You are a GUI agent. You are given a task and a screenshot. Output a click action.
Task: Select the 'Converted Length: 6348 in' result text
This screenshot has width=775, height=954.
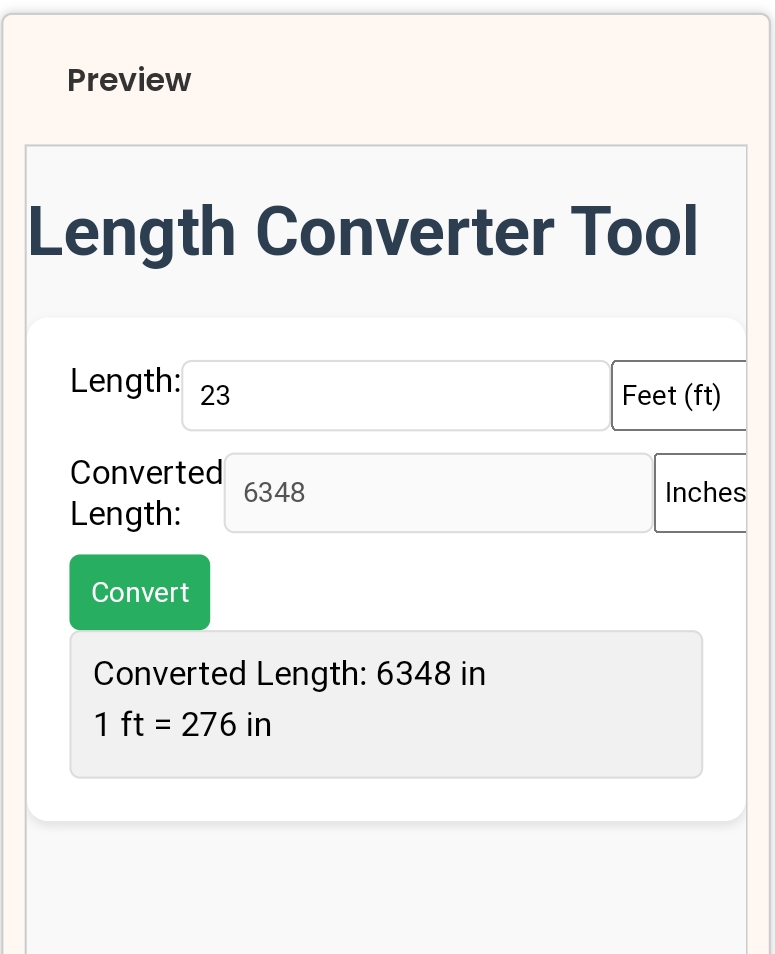[x=290, y=674]
